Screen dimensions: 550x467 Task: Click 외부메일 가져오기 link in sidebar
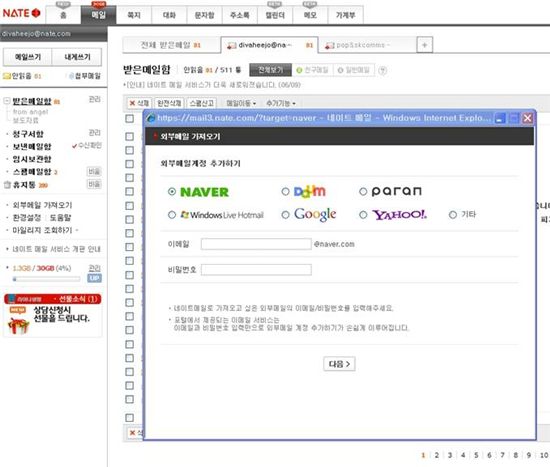[x=42, y=205]
